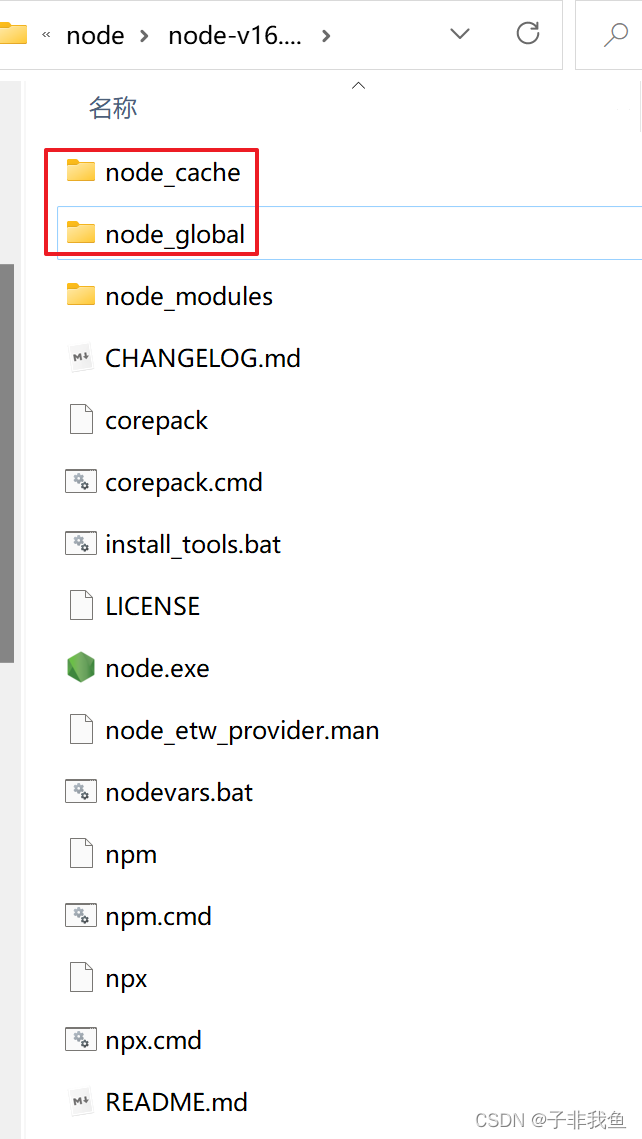Select the npx file name
This screenshot has width=642, height=1139.
click(x=126, y=979)
